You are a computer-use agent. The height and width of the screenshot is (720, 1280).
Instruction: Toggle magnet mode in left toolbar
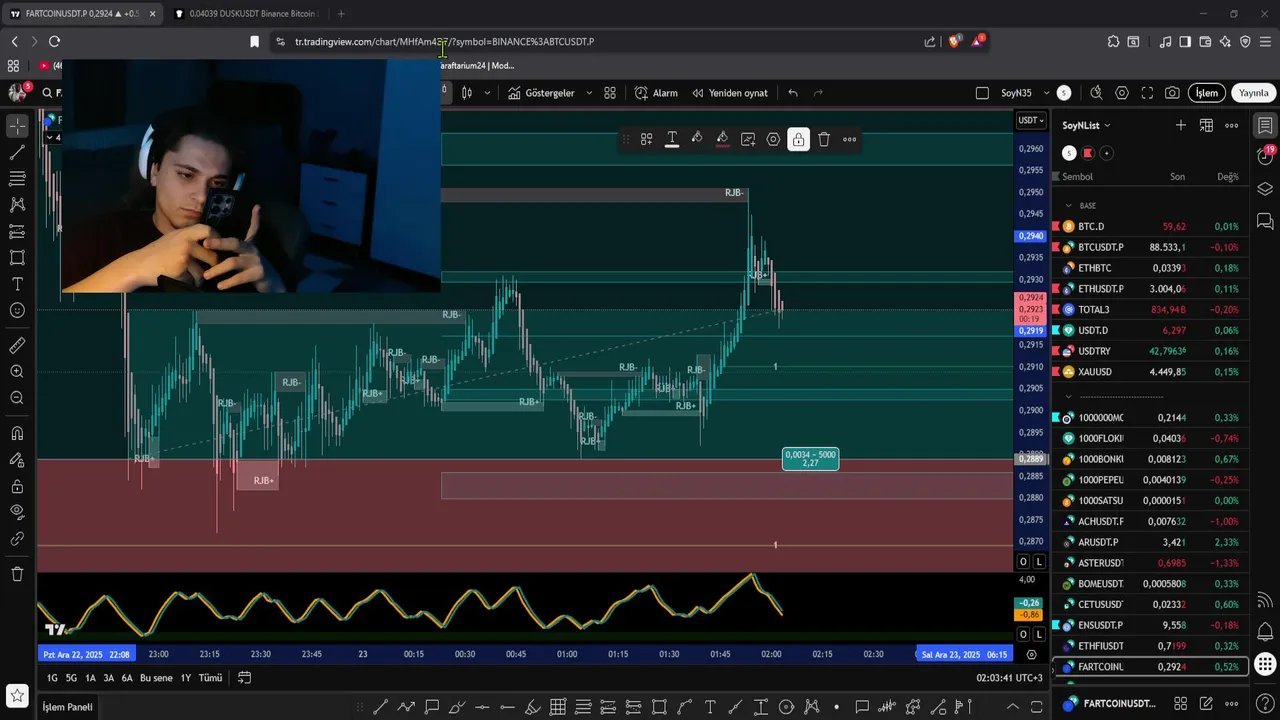pos(17,433)
